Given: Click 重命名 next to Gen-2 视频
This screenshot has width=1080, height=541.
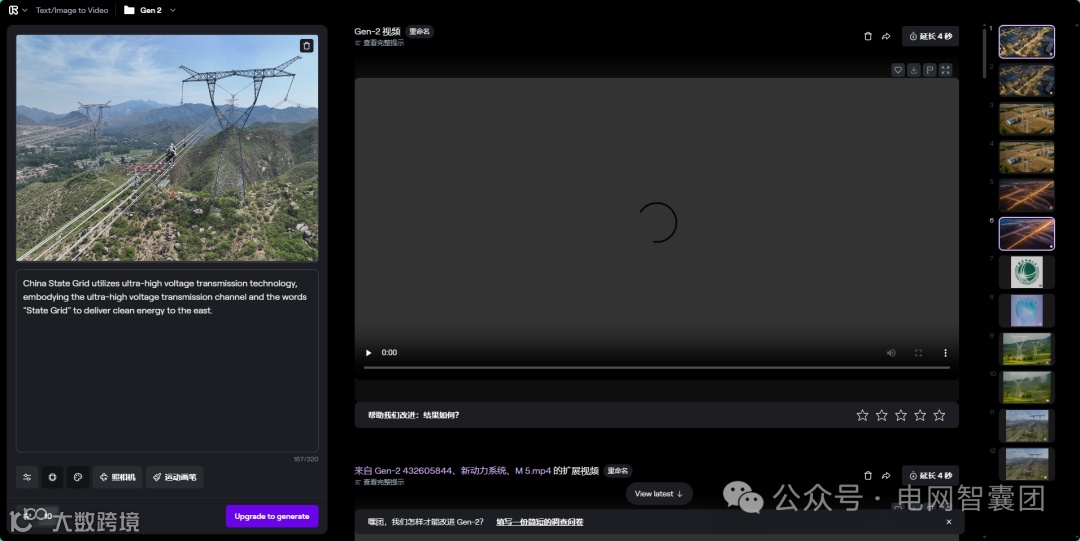Looking at the screenshot, I should click(x=419, y=32).
